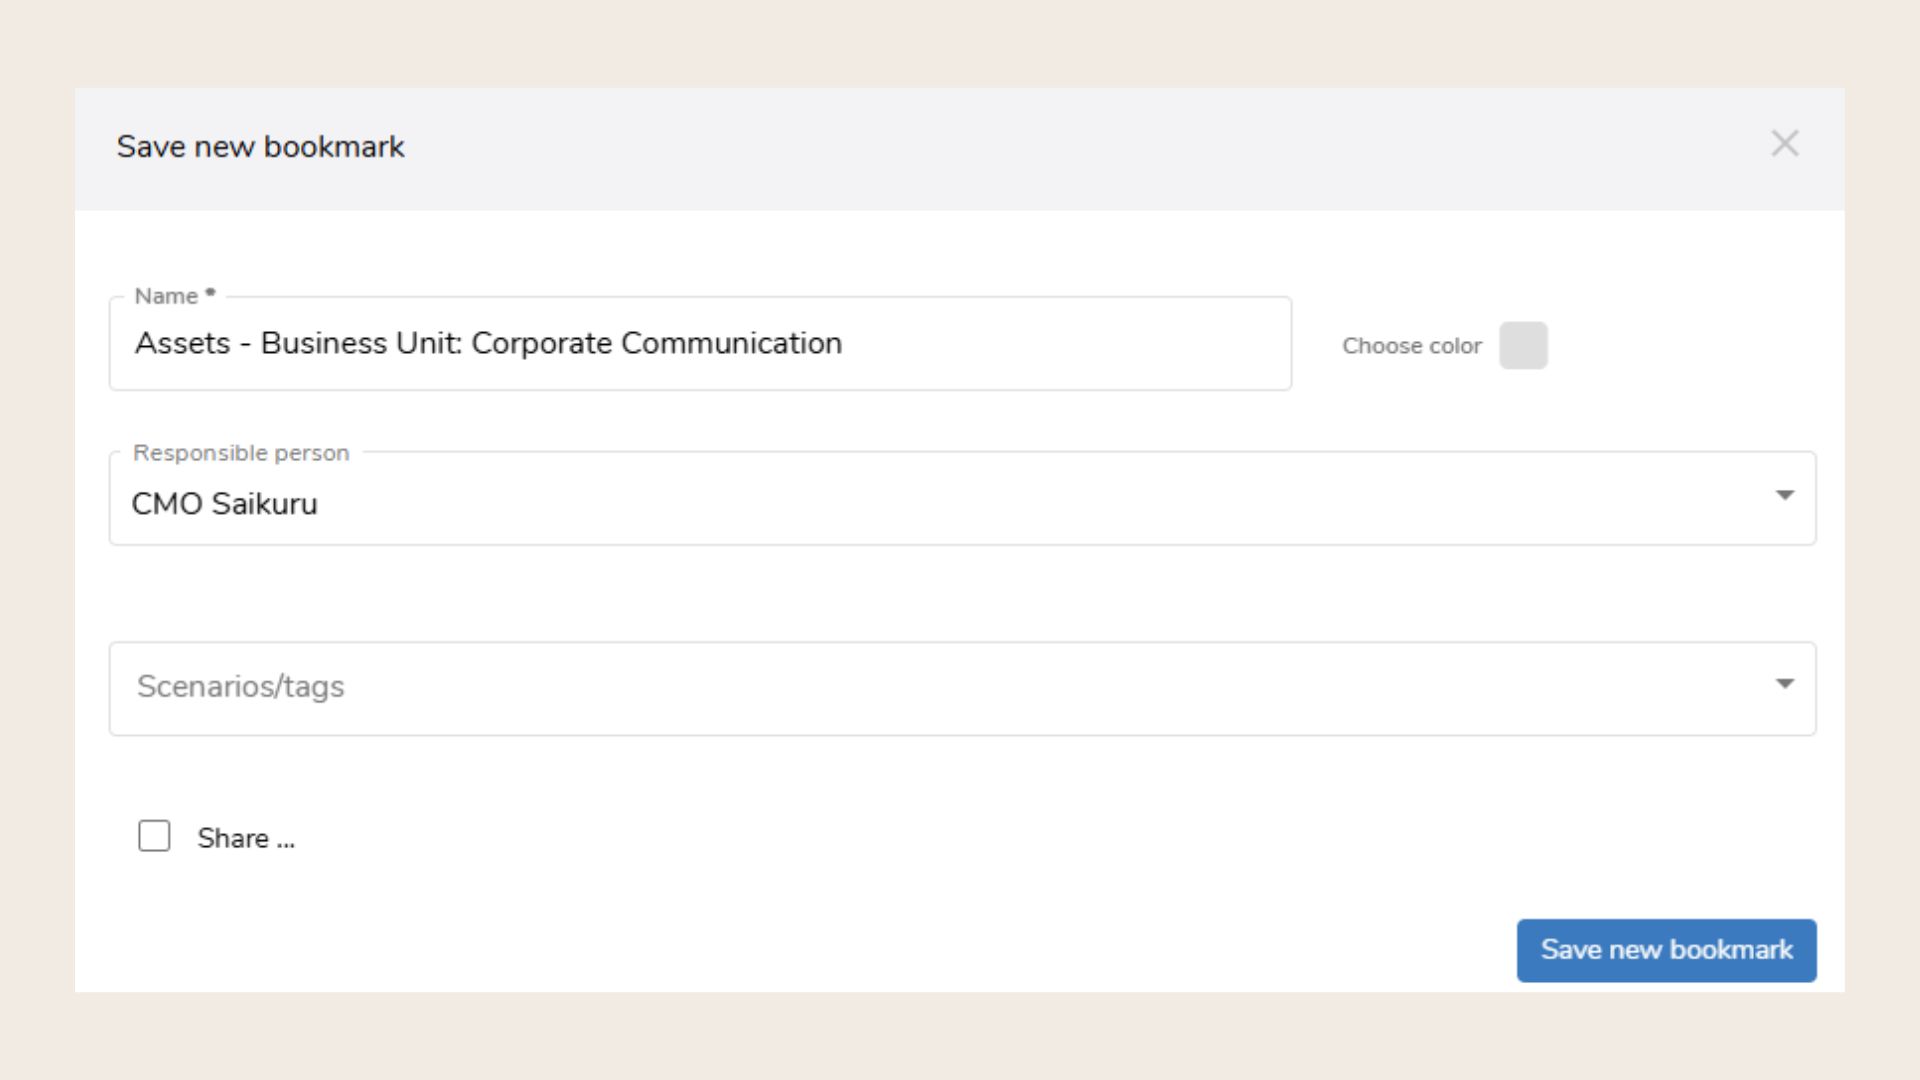This screenshot has height=1080, width=1920.
Task: Click the X icon in dialog header
Action: pyautogui.click(x=1784, y=144)
